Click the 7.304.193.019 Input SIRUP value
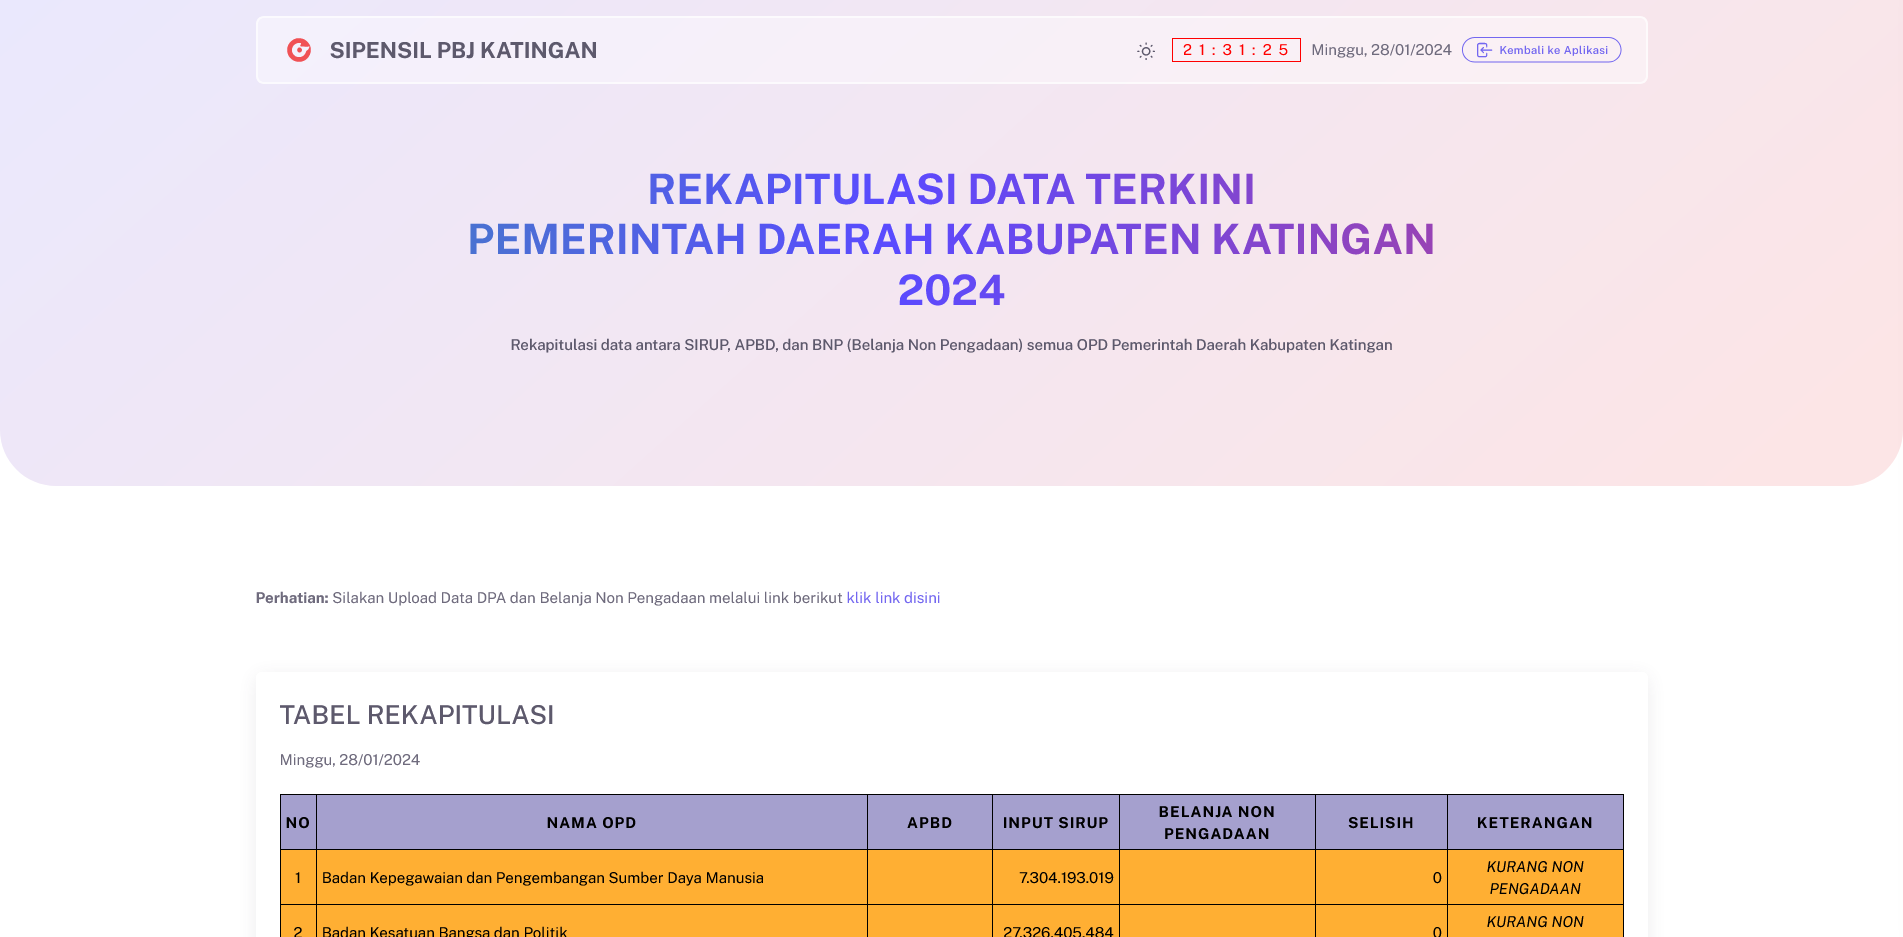 pos(1066,878)
